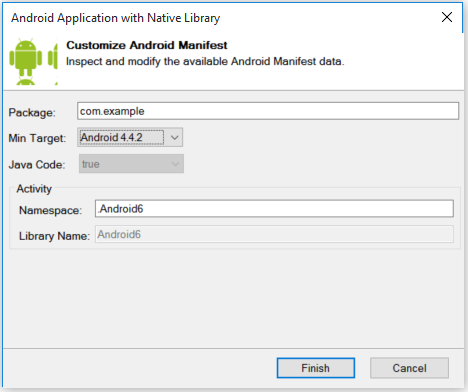Click the 'Min Target:' label
This screenshot has height=392, width=468.
[37, 138]
